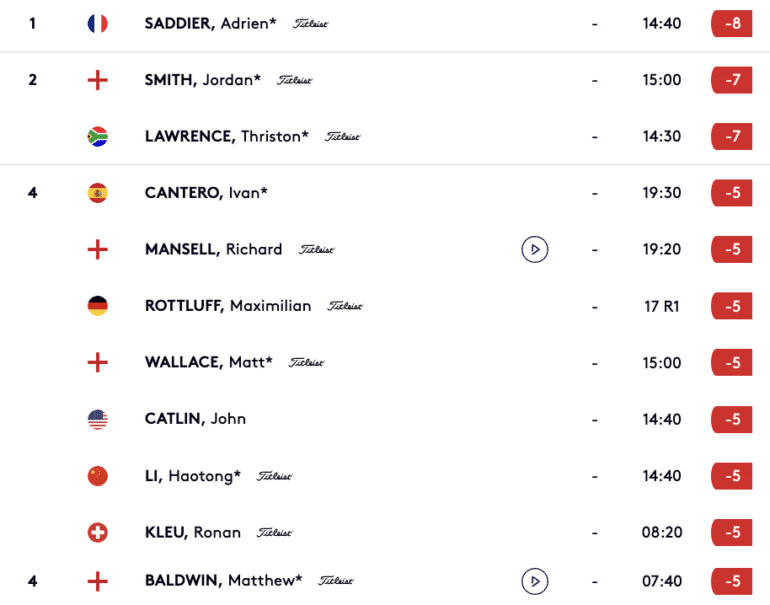Click the South African flag beside Lawrence
Viewport: 770px width, 605px height.
point(98,137)
